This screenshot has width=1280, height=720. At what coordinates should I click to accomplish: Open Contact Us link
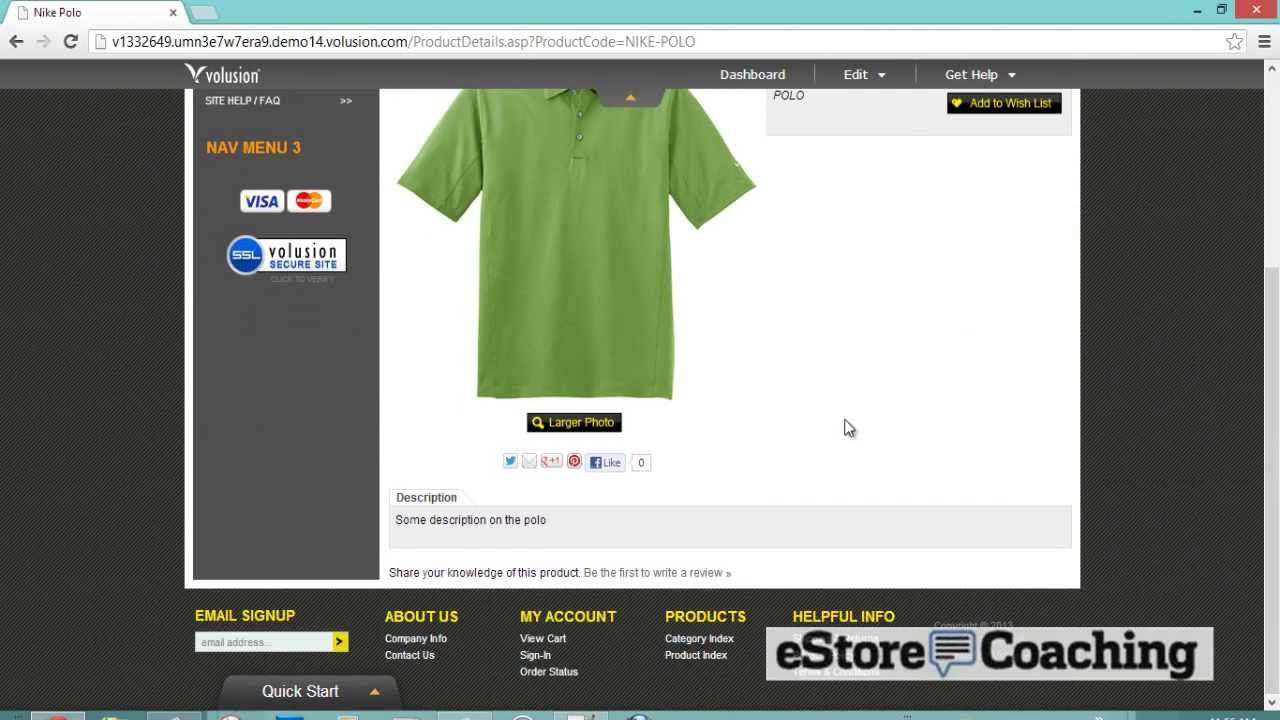point(410,655)
